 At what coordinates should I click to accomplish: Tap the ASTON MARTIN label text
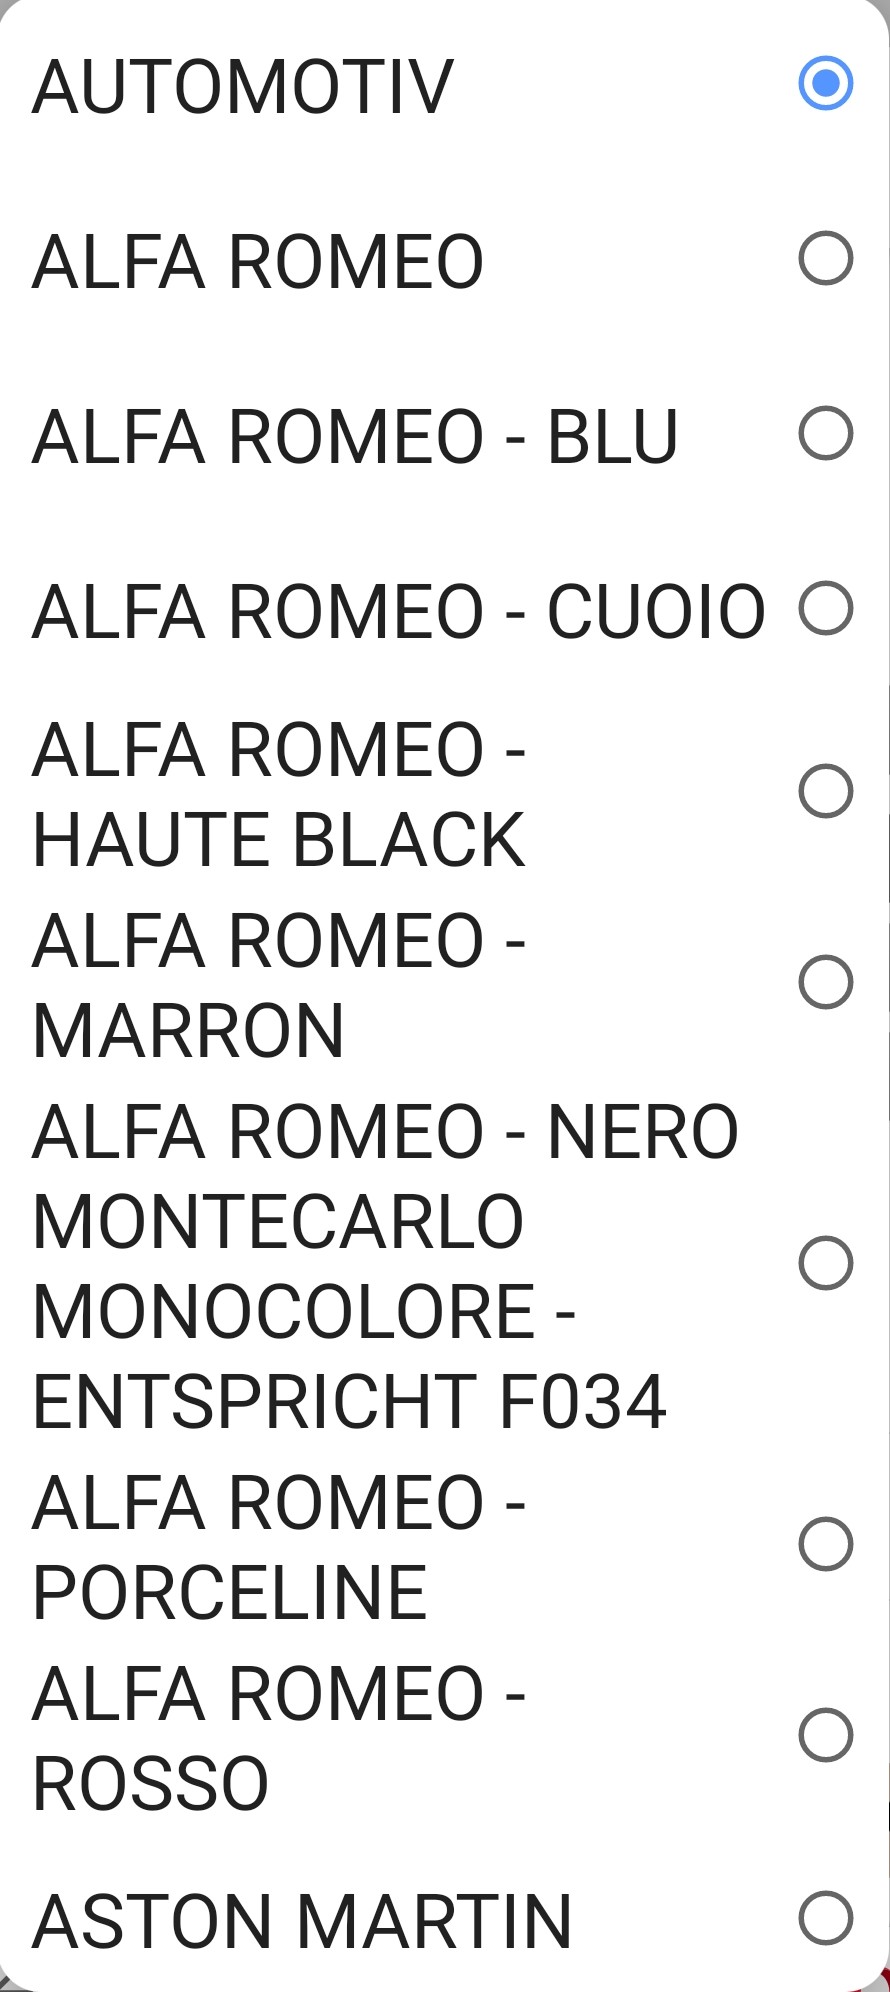click(x=302, y=1921)
